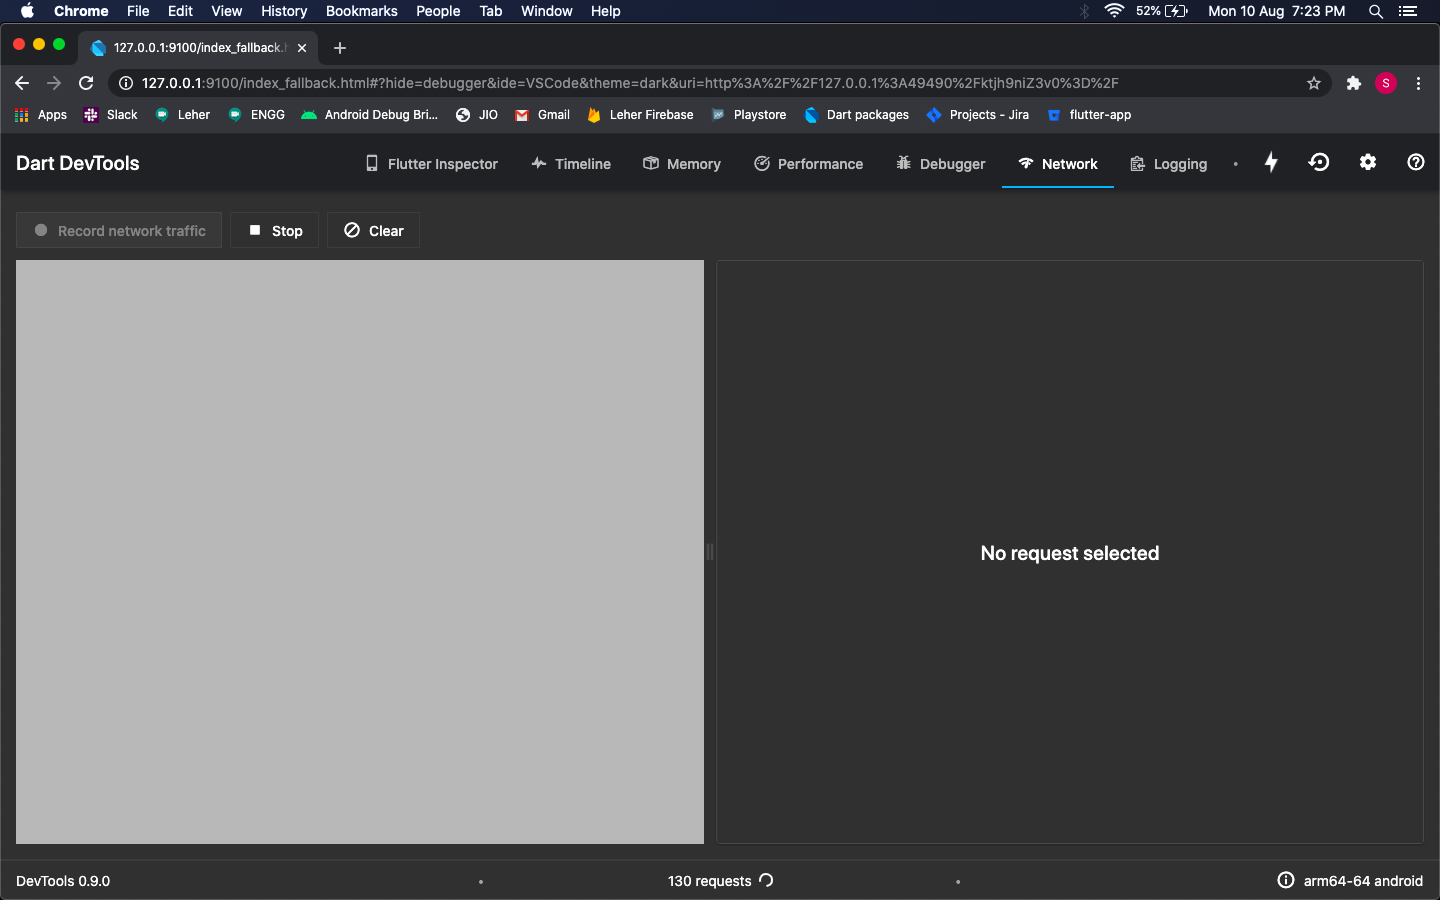
Task: Clear the recorded network requests
Action: [x=372, y=230]
